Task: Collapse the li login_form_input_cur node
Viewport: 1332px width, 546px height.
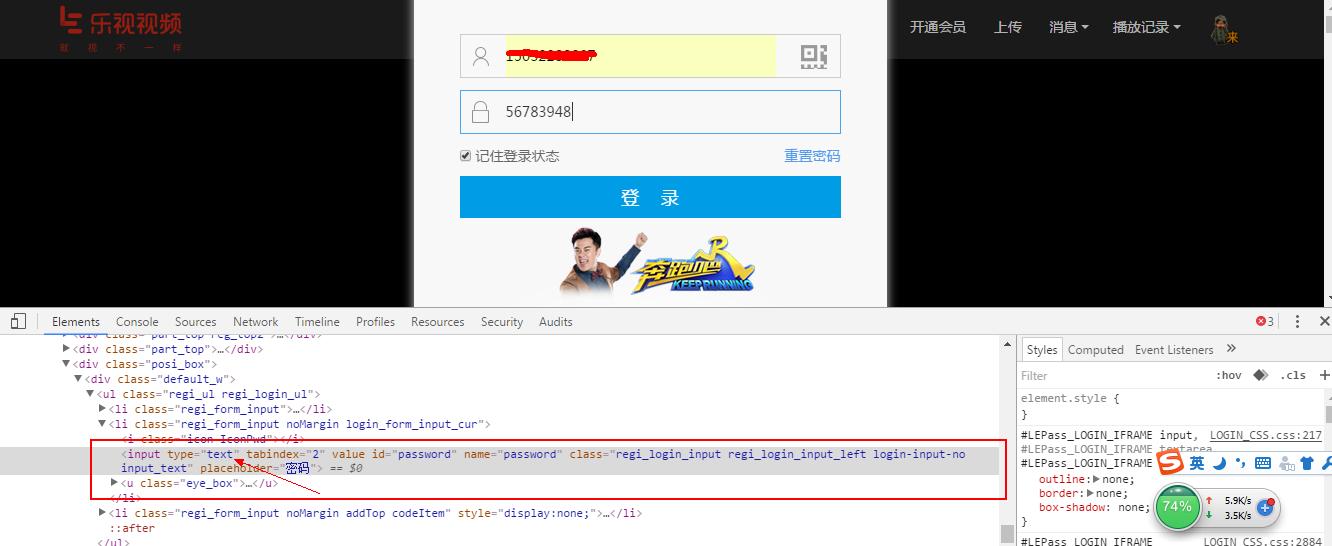Action: [103, 424]
